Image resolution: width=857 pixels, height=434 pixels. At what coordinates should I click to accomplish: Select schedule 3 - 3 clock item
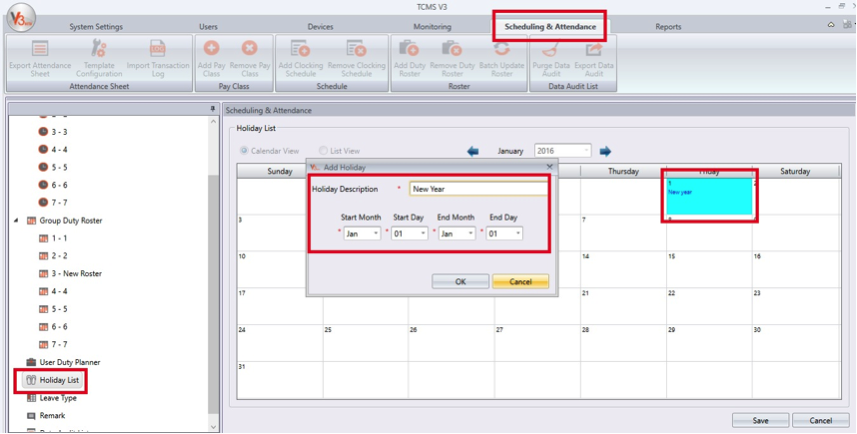pyautogui.click(x=53, y=132)
